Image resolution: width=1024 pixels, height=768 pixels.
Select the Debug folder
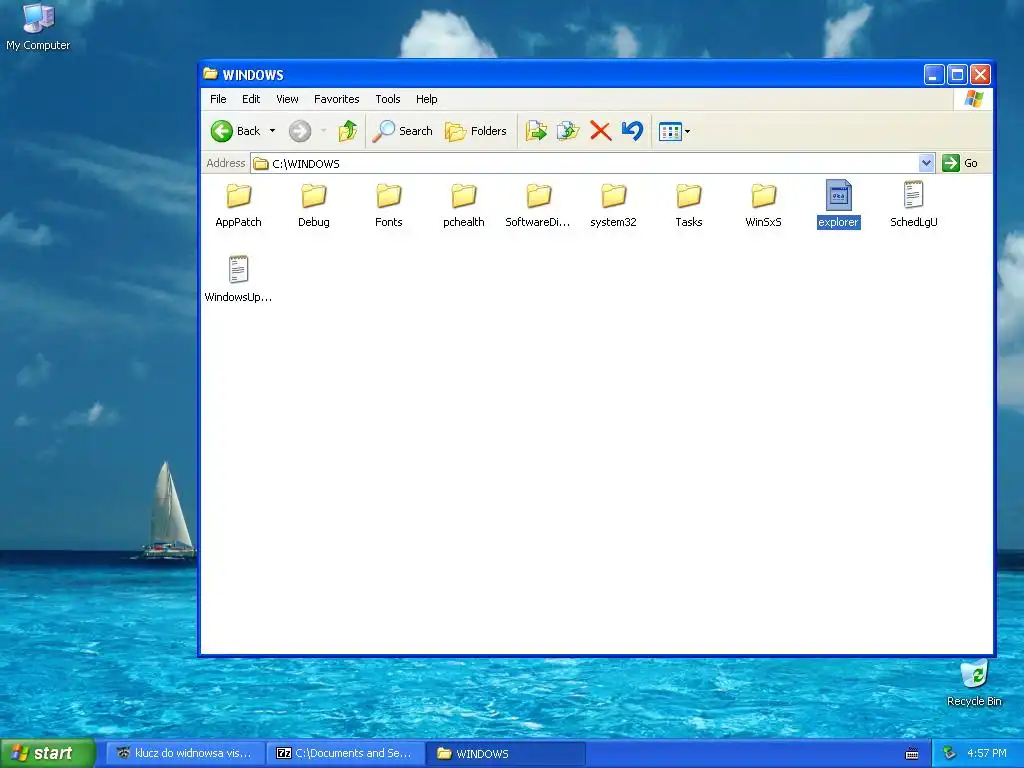[313, 205]
